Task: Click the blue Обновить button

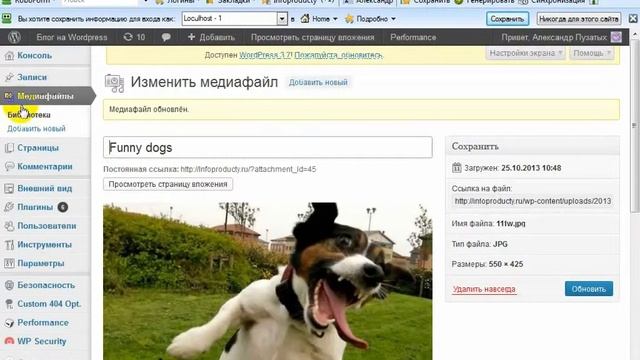Action: pyautogui.click(x=589, y=289)
